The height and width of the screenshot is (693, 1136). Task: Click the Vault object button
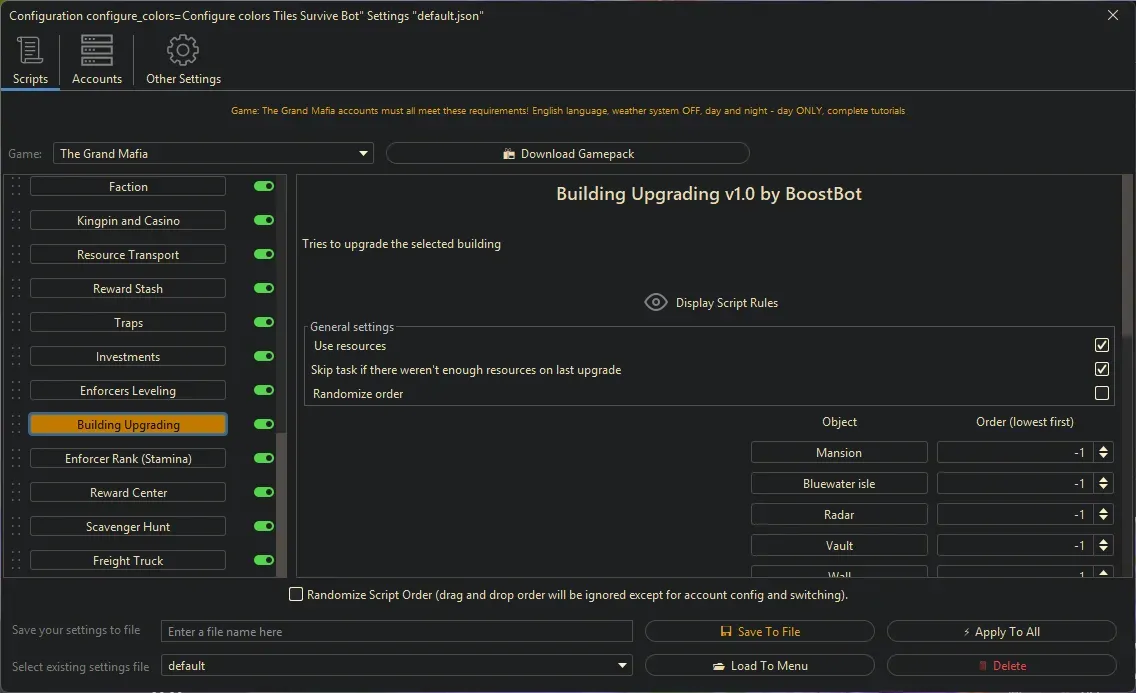tap(839, 546)
